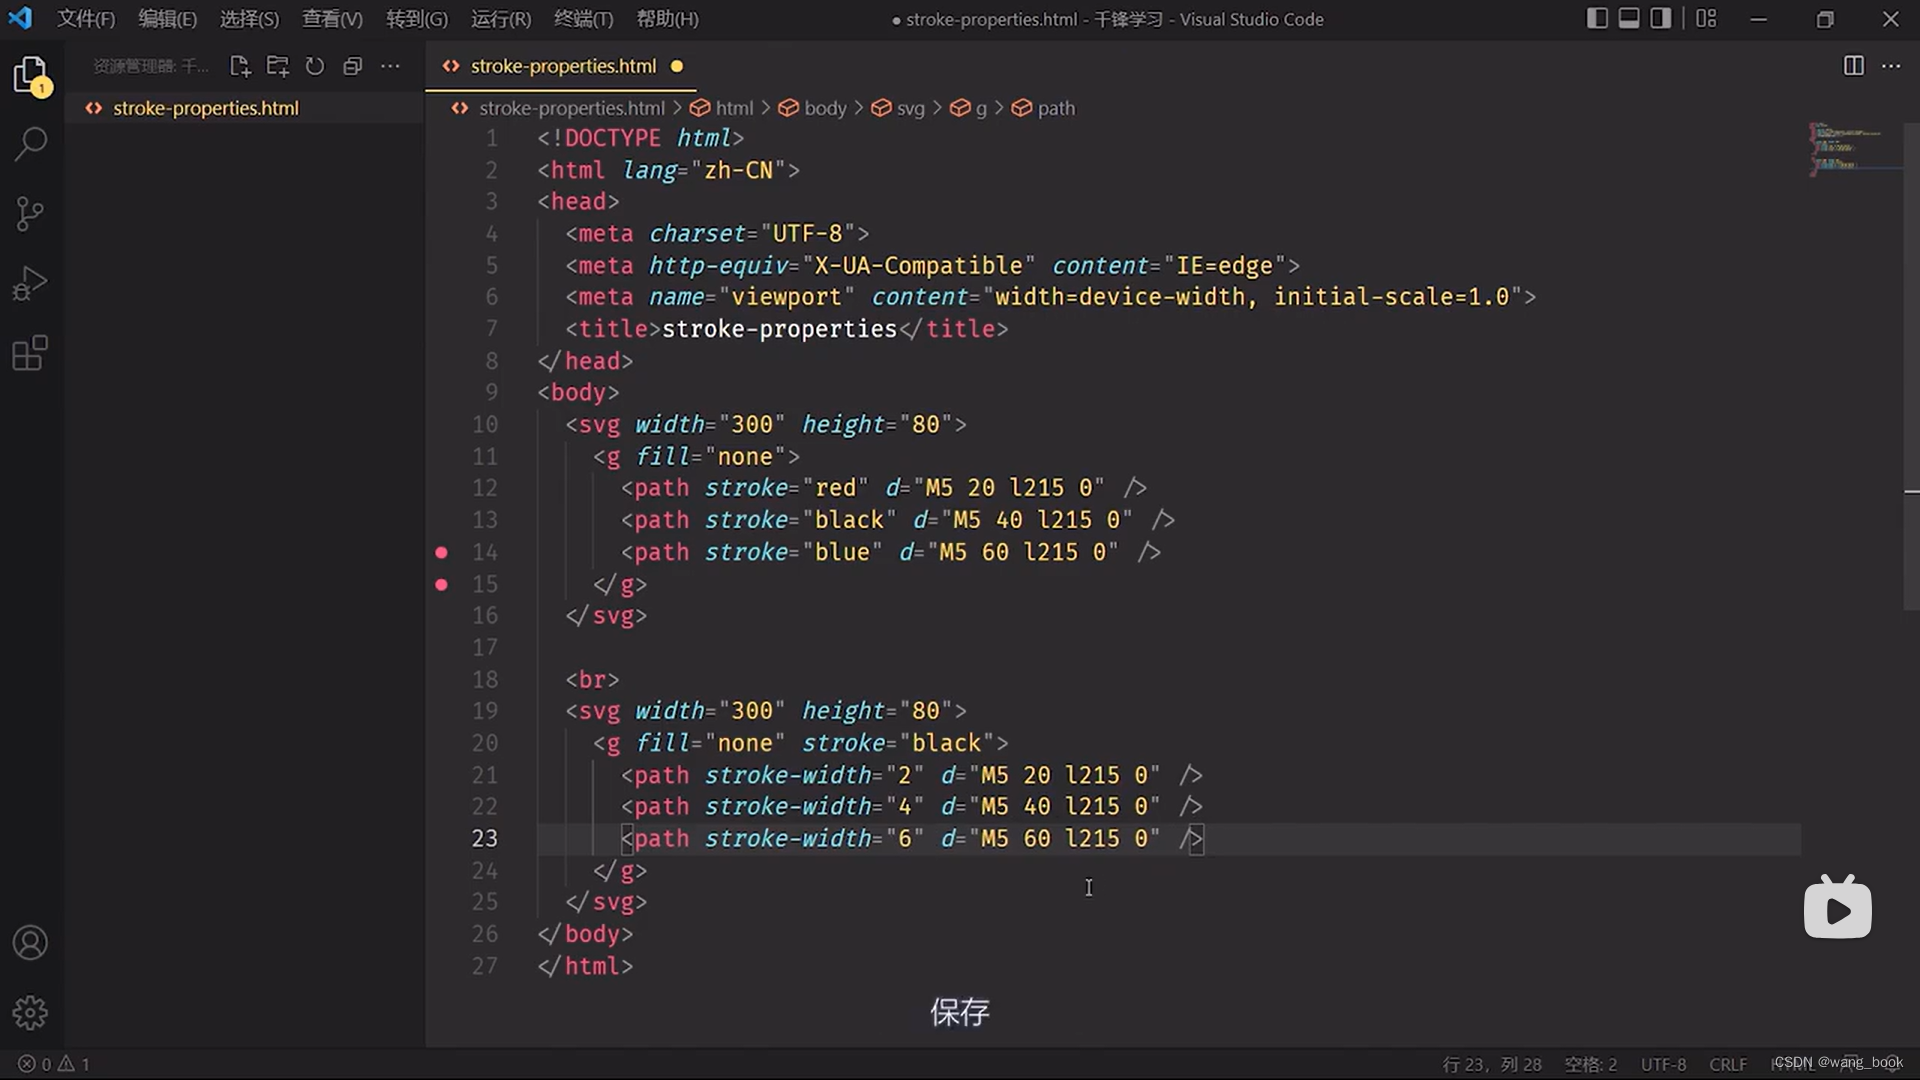The width and height of the screenshot is (1920, 1080).
Task: Open the 终端(T) menu
Action: tap(583, 19)
